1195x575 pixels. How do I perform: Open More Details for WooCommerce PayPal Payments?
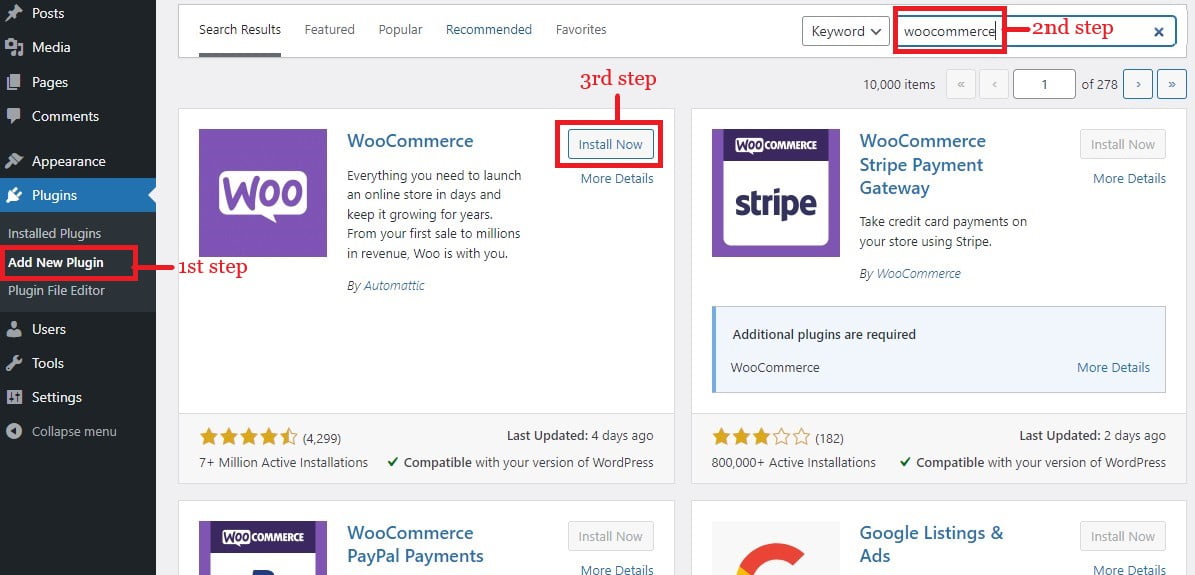[617, 569]
